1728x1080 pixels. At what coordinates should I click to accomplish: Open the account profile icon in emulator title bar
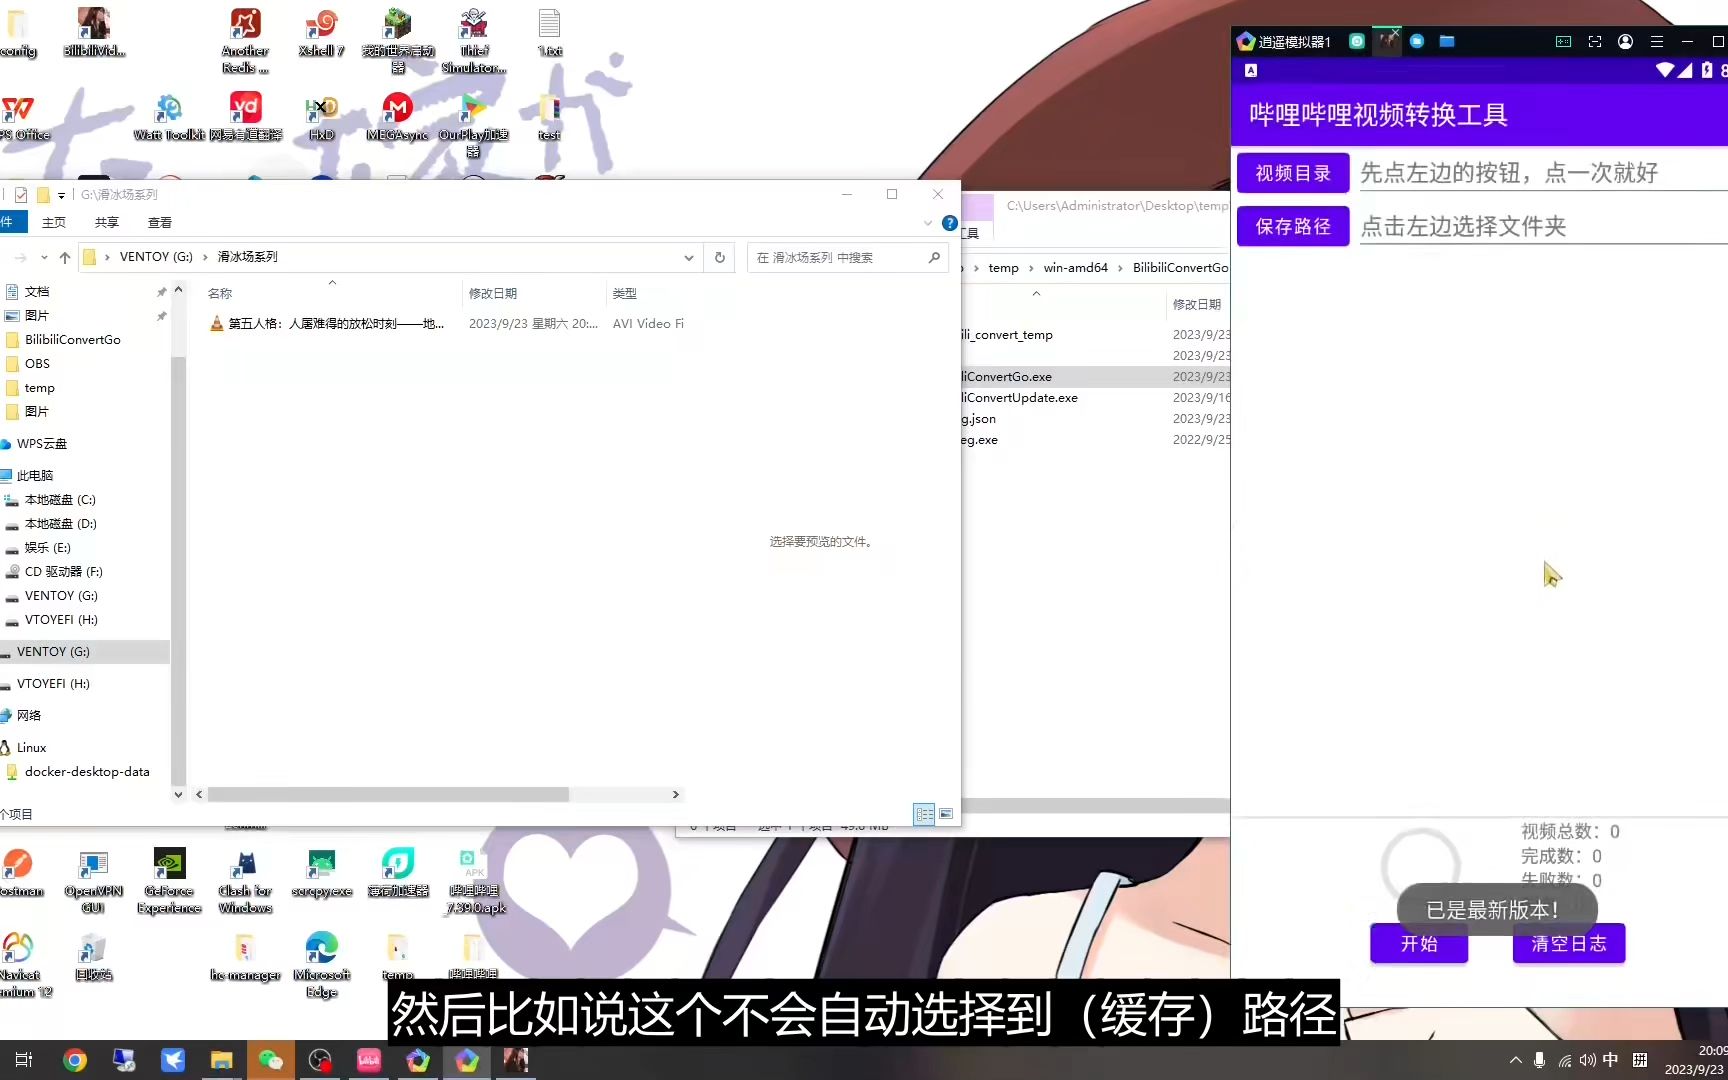(1625, 42)
